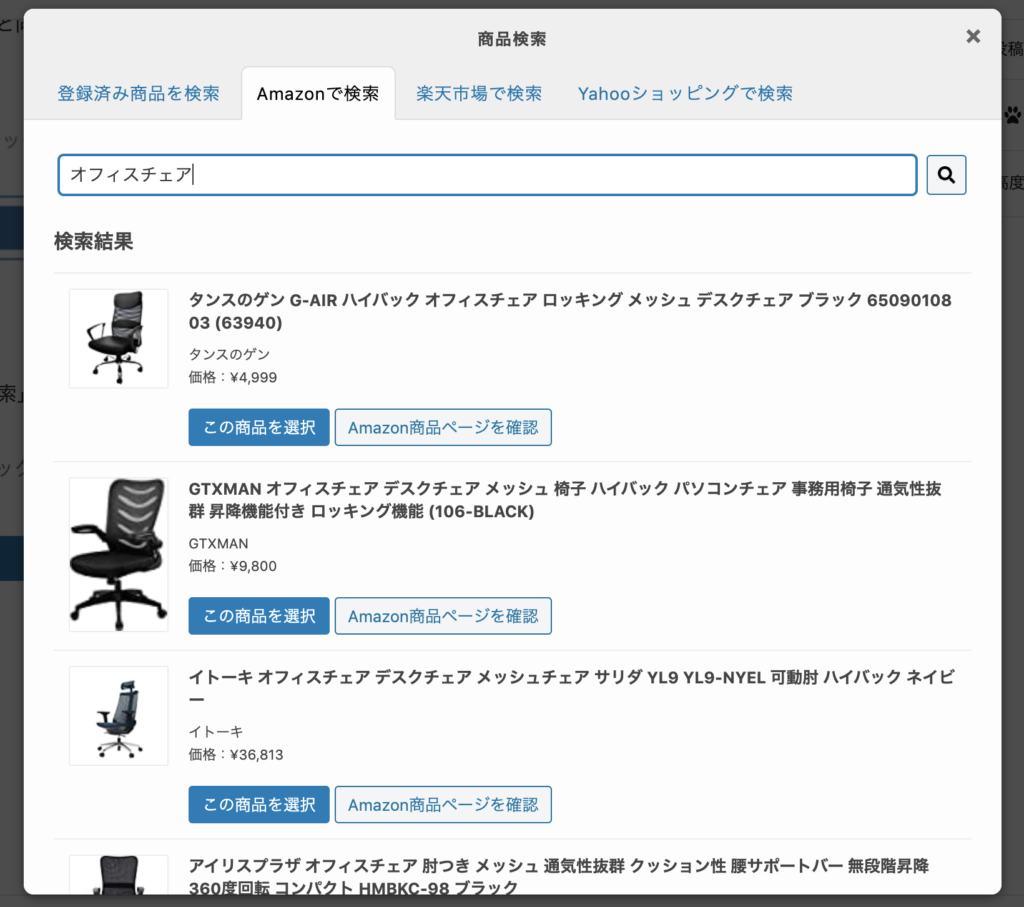Check Amazon product page for イトーキ chair
Image resolution: width=1024 pixels, height=907 pixels.
[x=443, y=804]
